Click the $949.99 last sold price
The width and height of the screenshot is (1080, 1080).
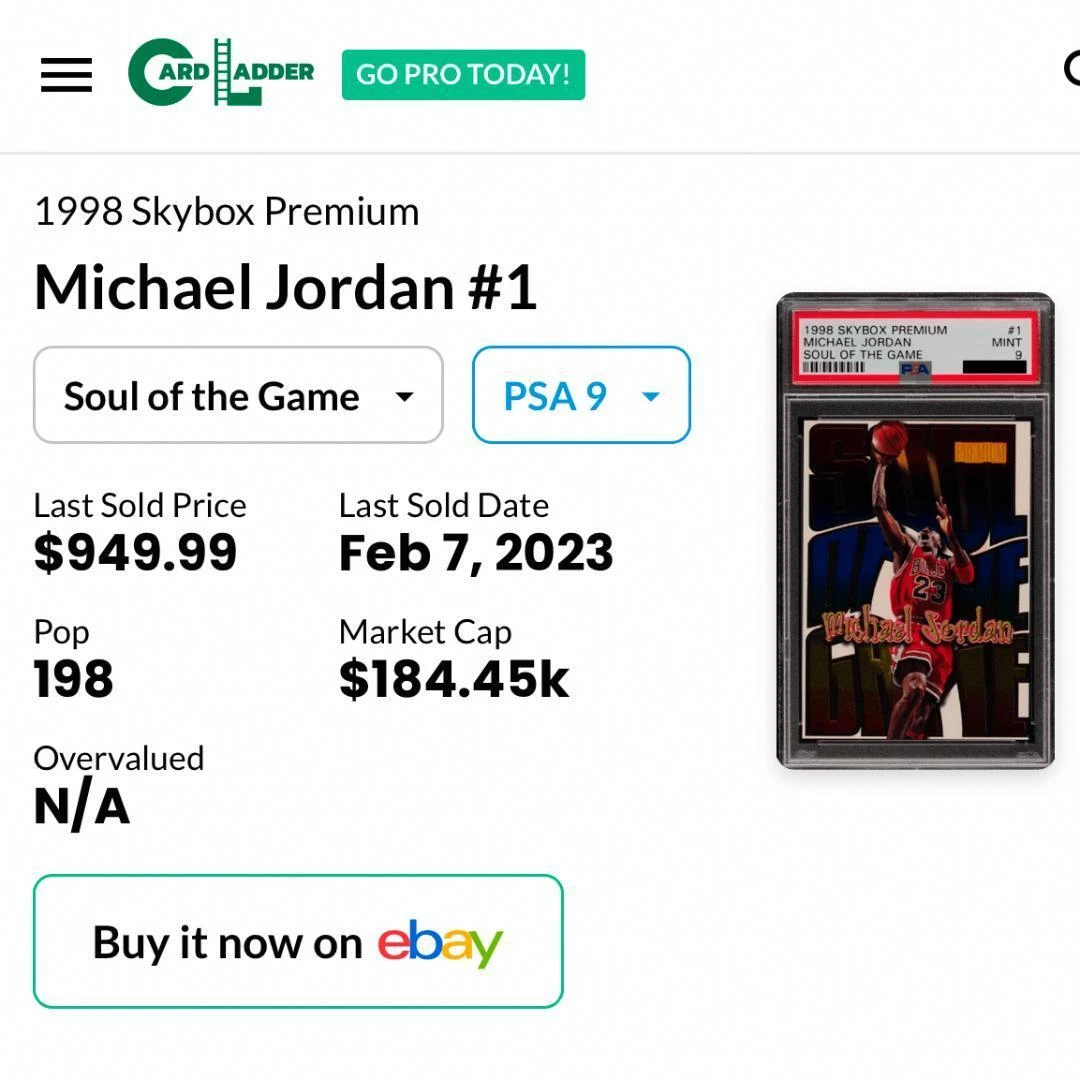[x=136, y=553]
